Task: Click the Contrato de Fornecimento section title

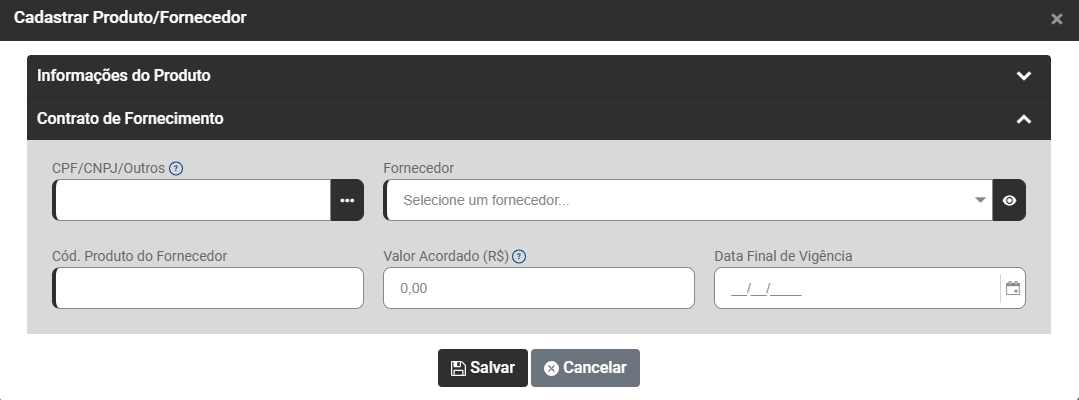Action: 130,119
